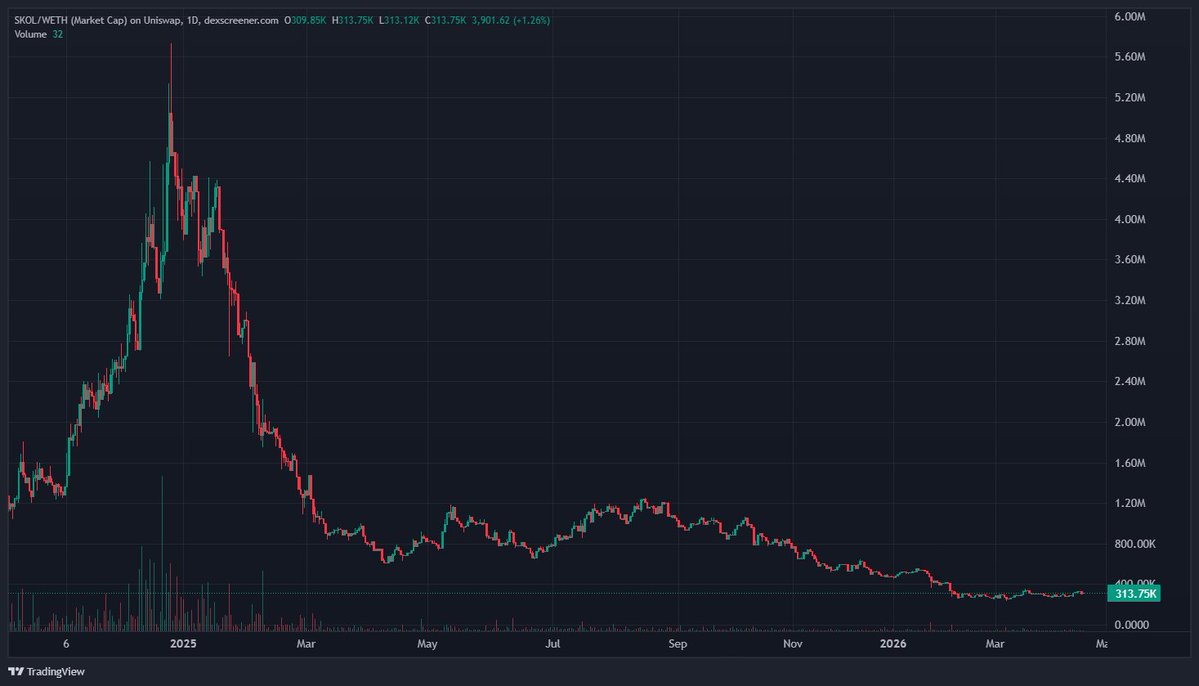Click the high value H313.75K
This screenshot has height=686, width=1199.
point(353,21)
